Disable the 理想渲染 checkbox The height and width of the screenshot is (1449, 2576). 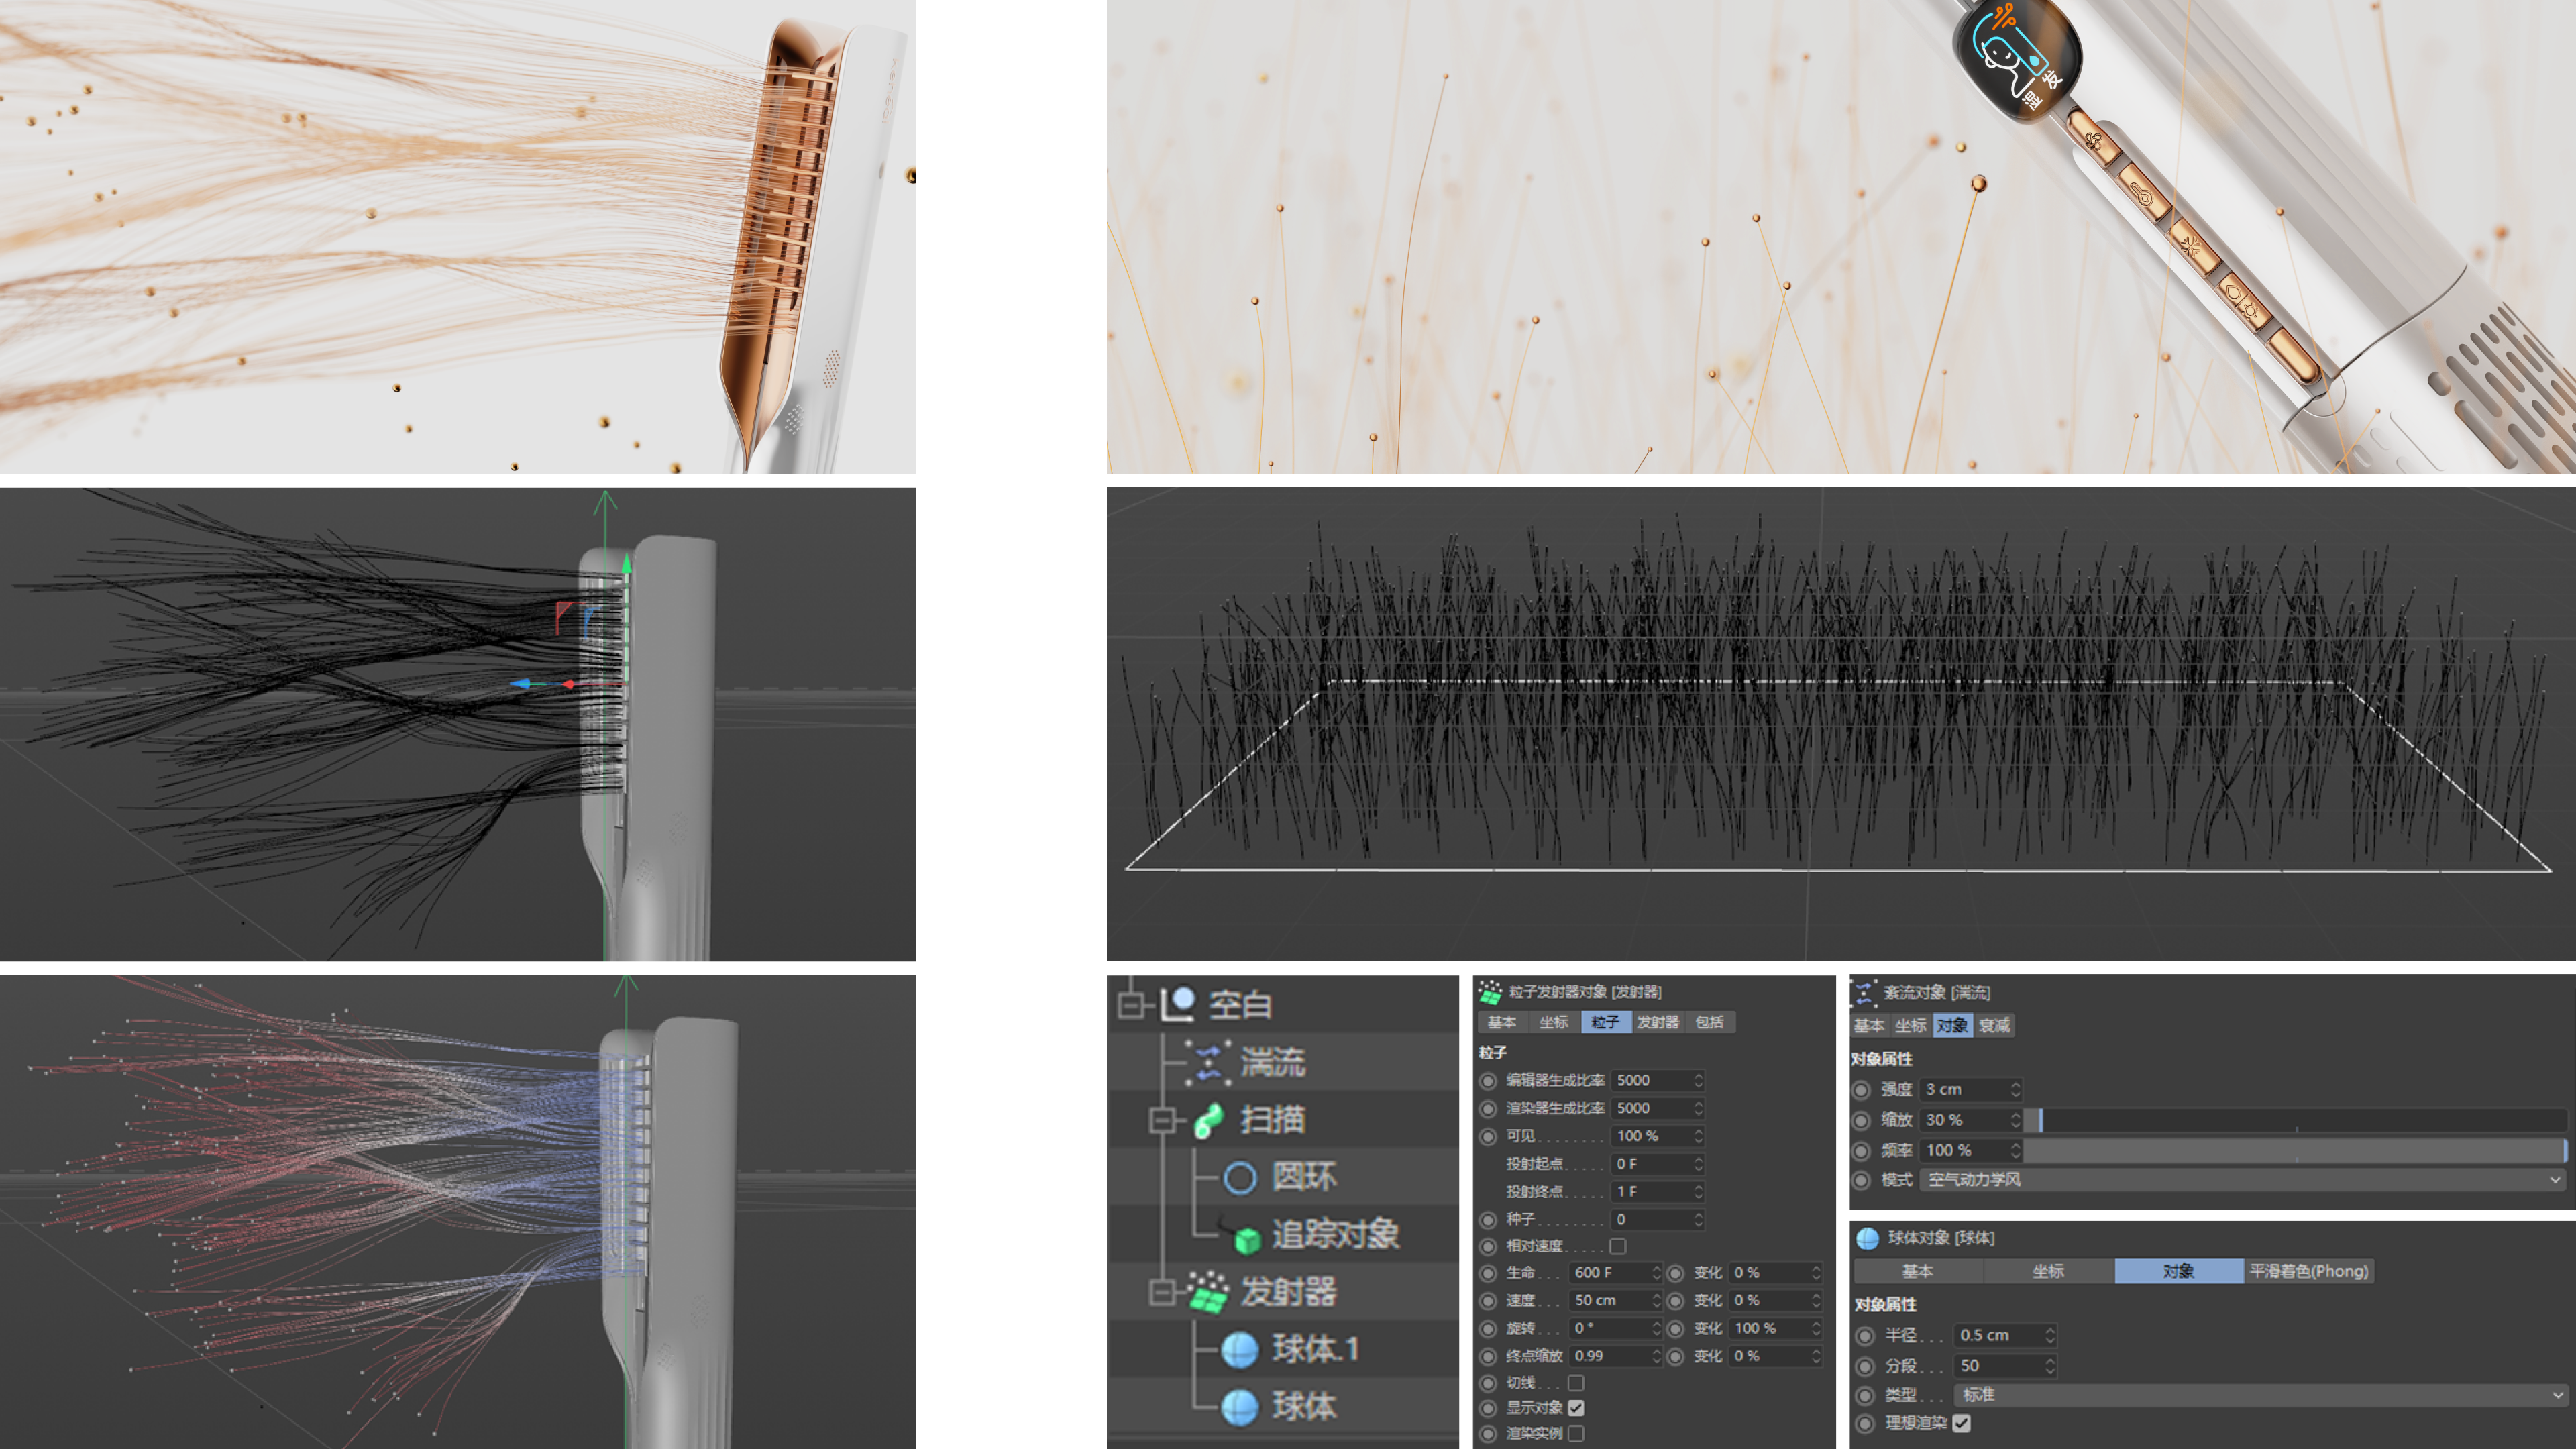pos(1962,1423)
